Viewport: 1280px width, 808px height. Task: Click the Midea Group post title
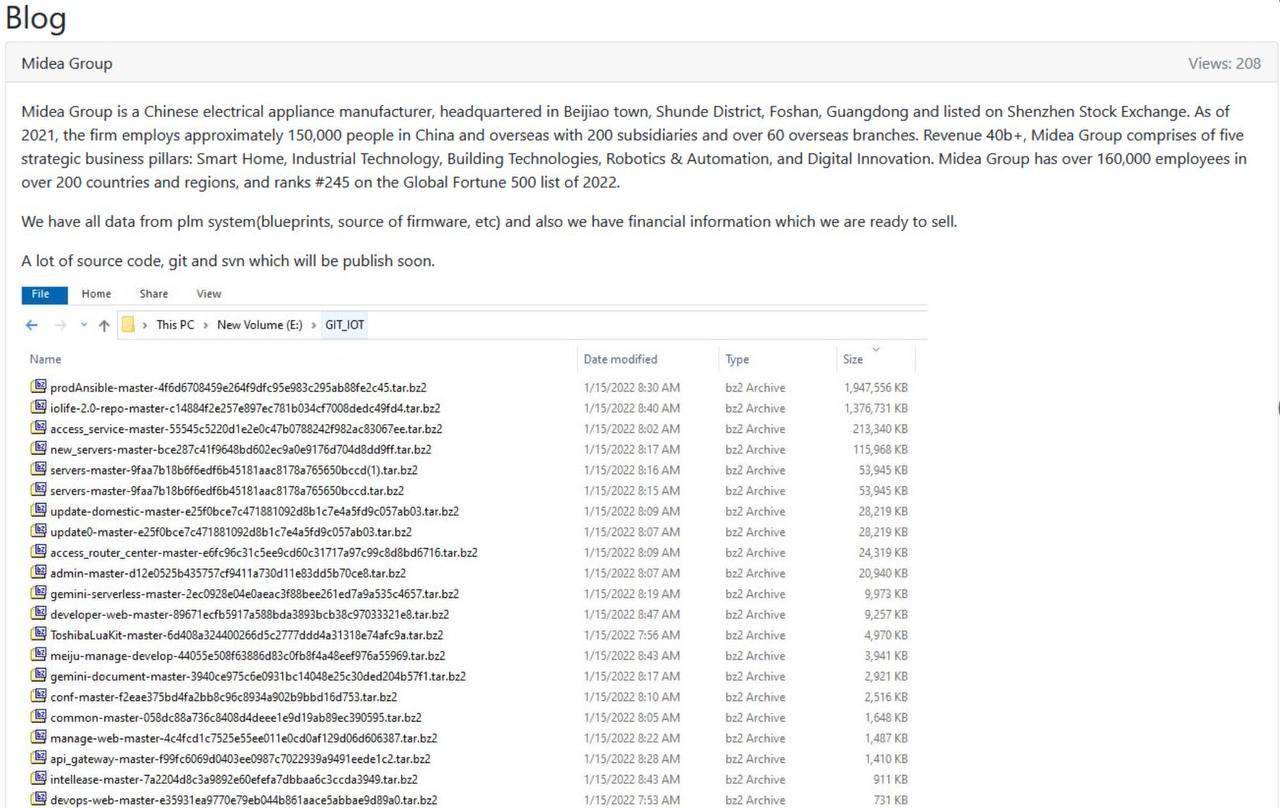coord(67,63)
